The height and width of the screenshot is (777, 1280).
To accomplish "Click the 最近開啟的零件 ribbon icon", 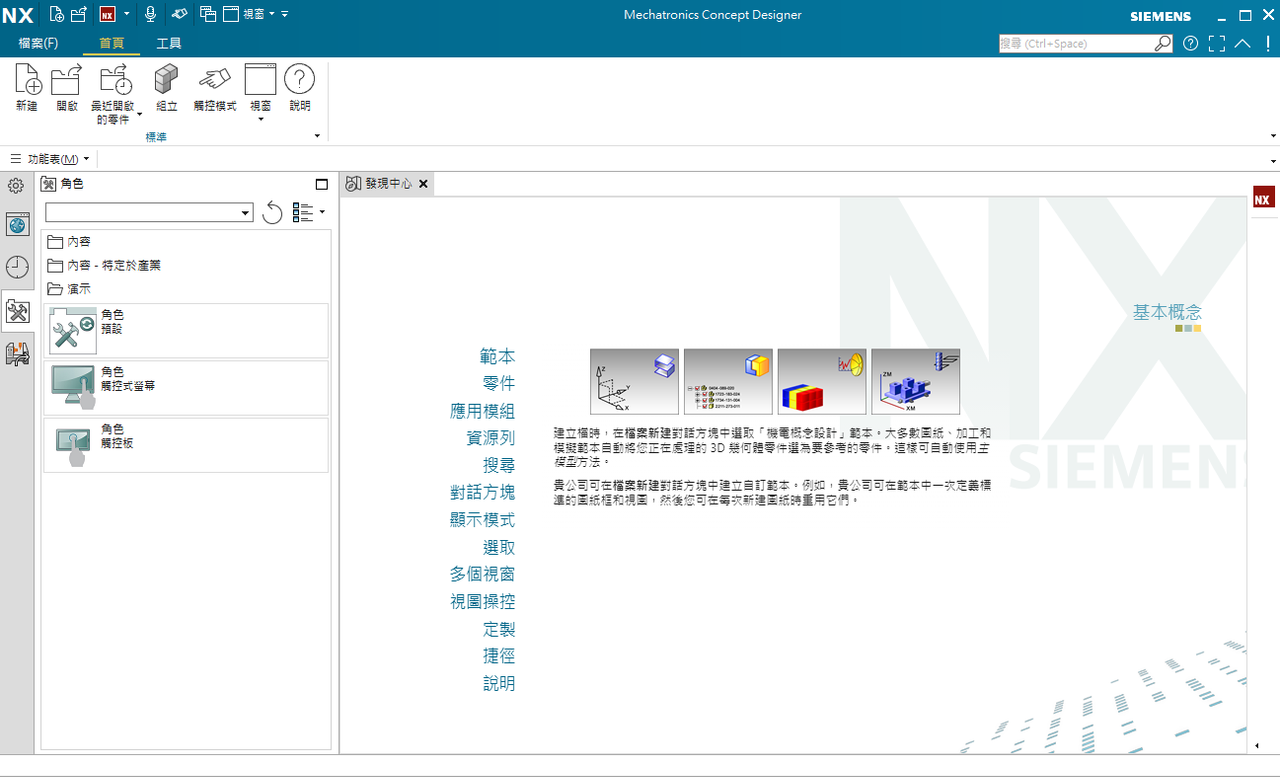I will 116,80.
